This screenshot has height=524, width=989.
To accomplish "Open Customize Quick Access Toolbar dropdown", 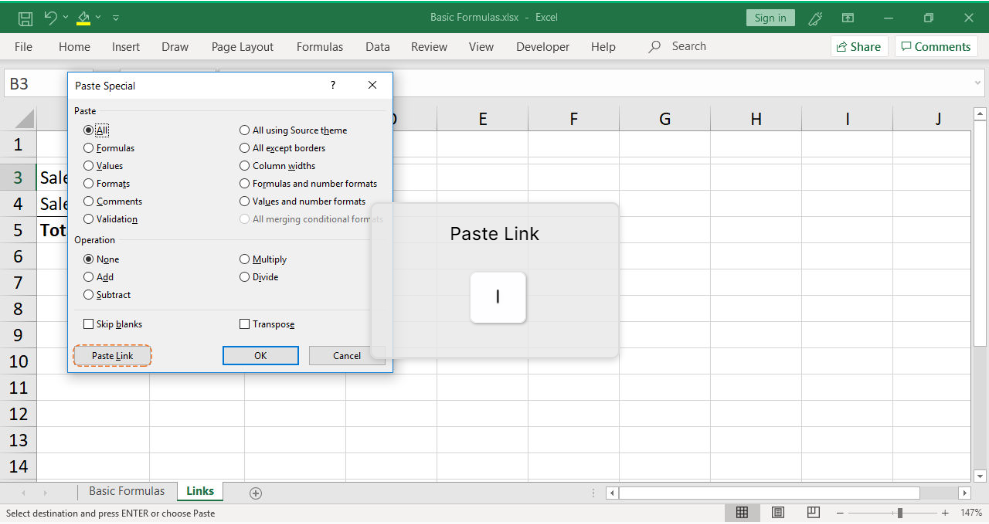I will pos(115,18).
